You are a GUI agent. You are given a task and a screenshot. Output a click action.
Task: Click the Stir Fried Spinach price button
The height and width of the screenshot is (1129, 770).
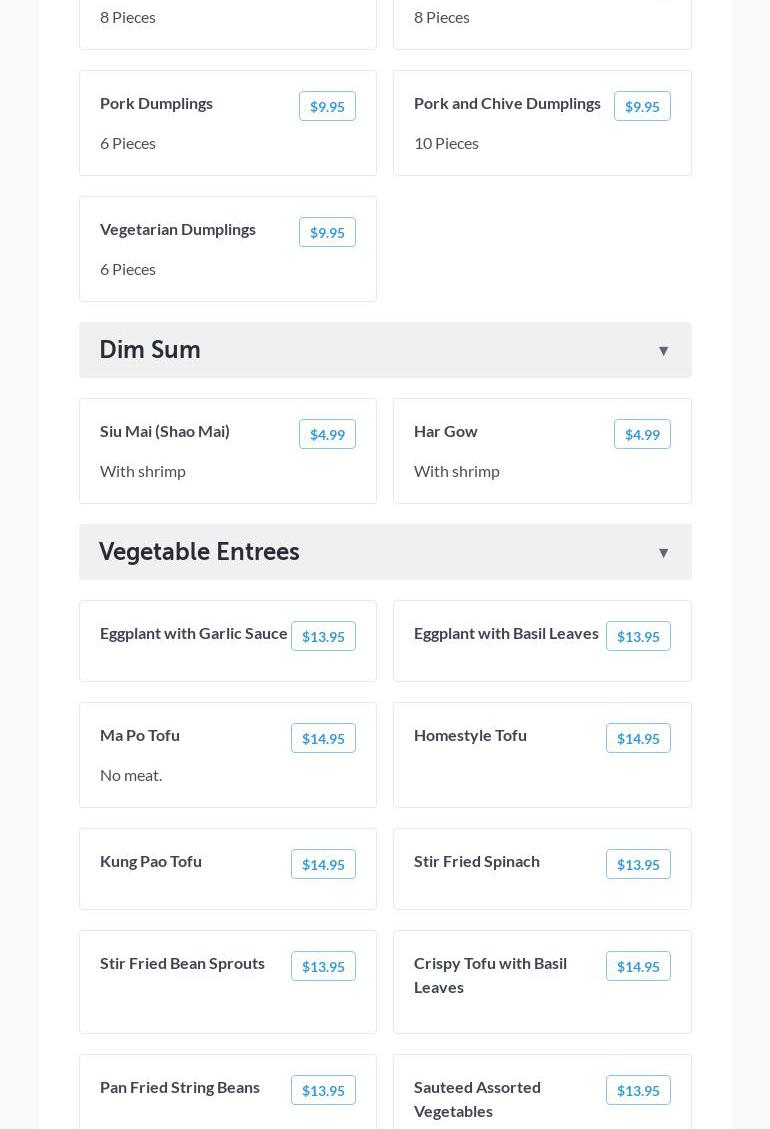(637, 865)
